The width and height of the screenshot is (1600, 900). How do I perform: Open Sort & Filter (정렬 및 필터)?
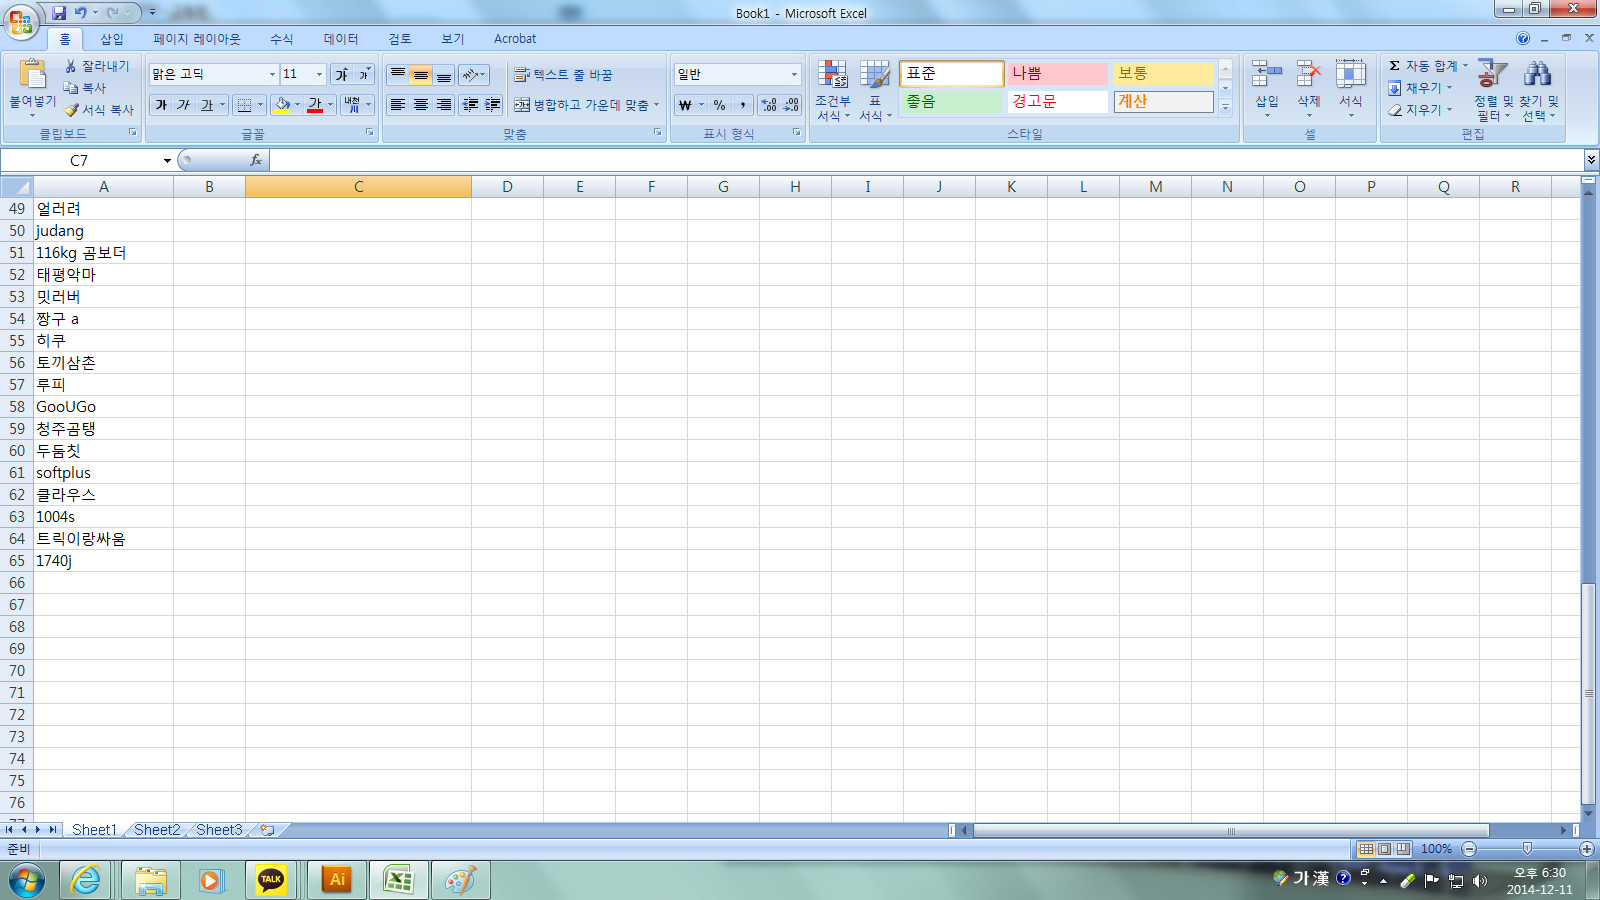click(1493, 90)
